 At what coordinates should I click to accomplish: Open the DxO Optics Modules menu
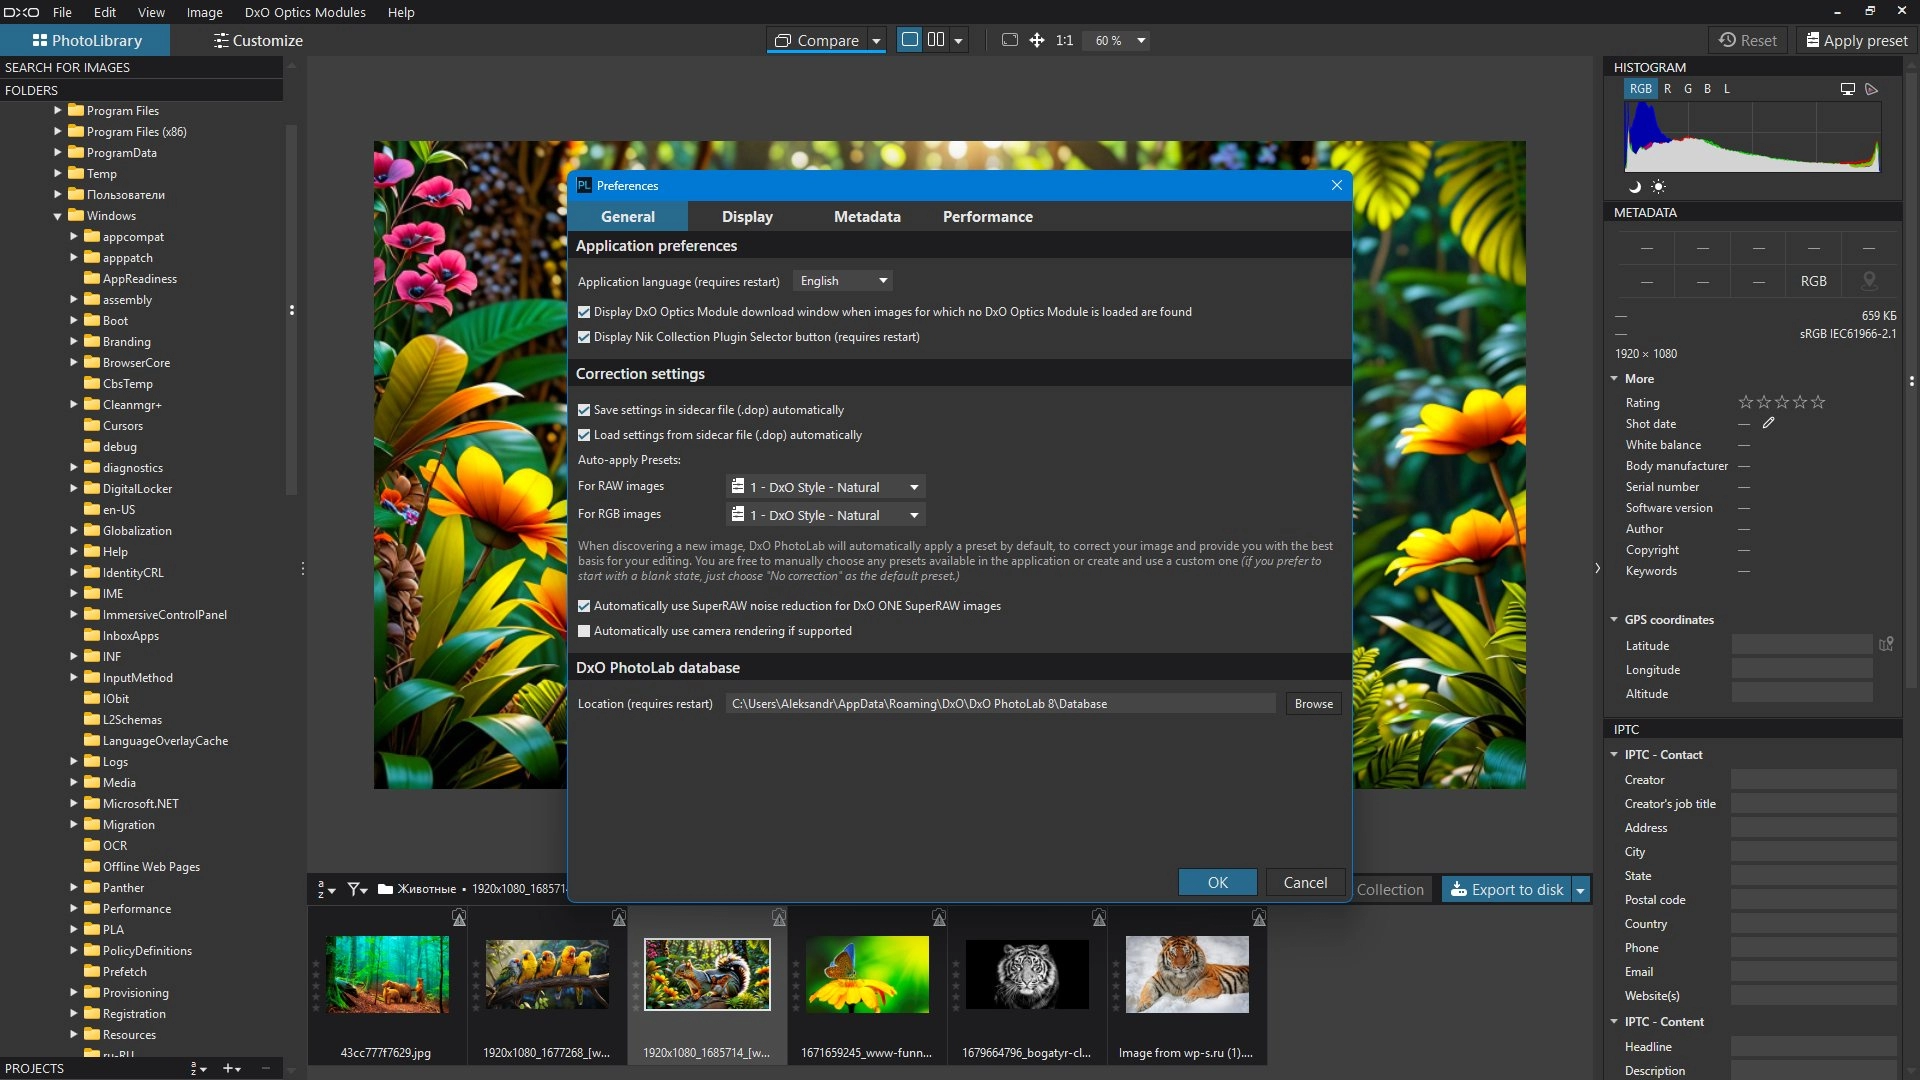(305, 12)
